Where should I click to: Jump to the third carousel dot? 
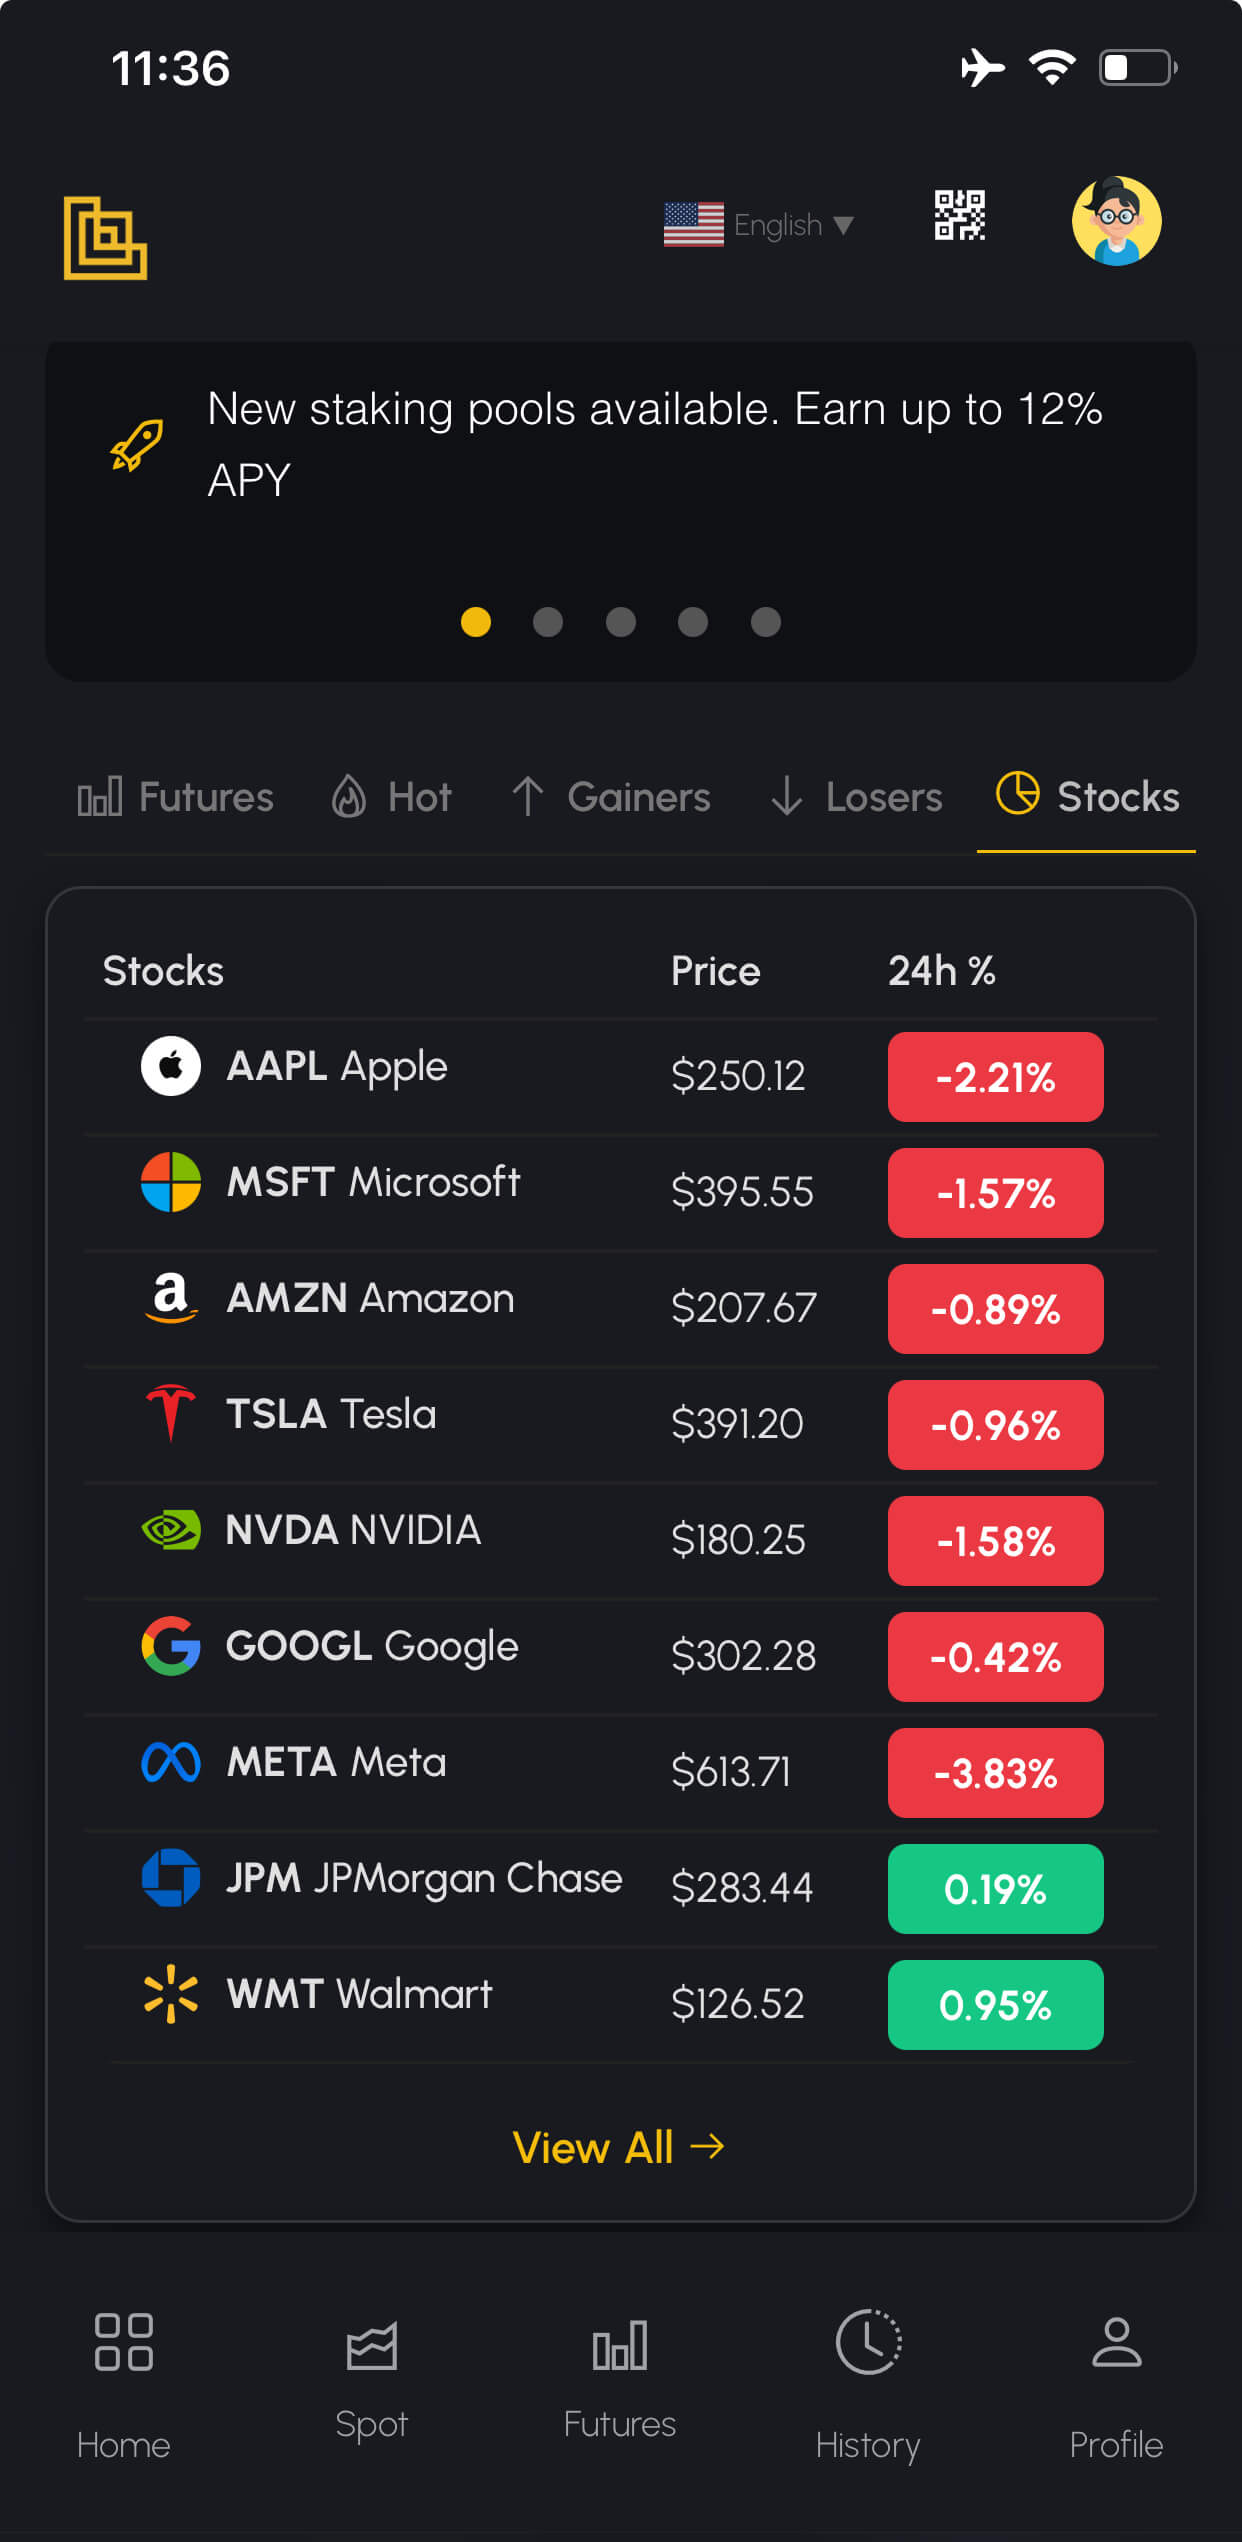621,622
